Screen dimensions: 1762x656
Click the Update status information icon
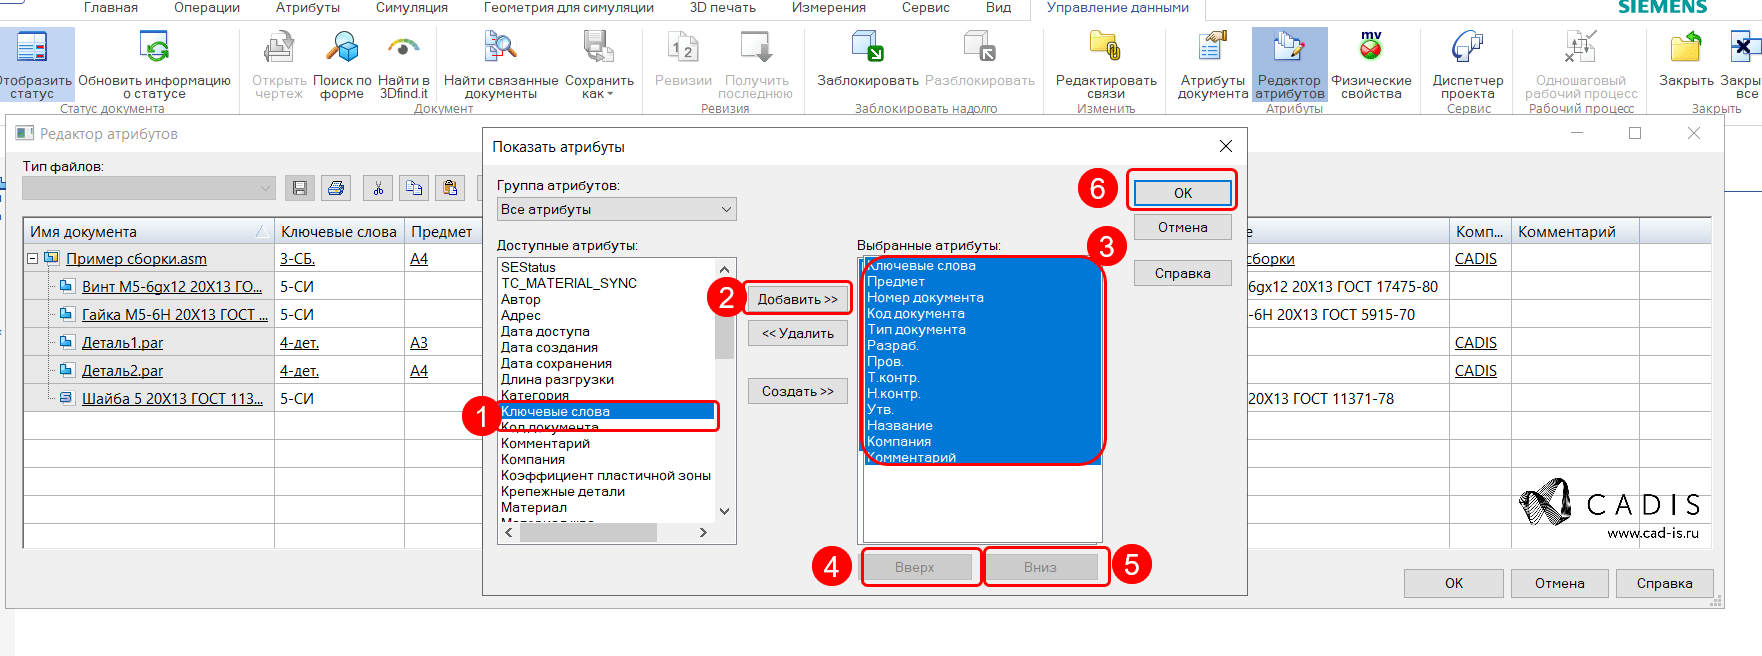tap(154, 47)
